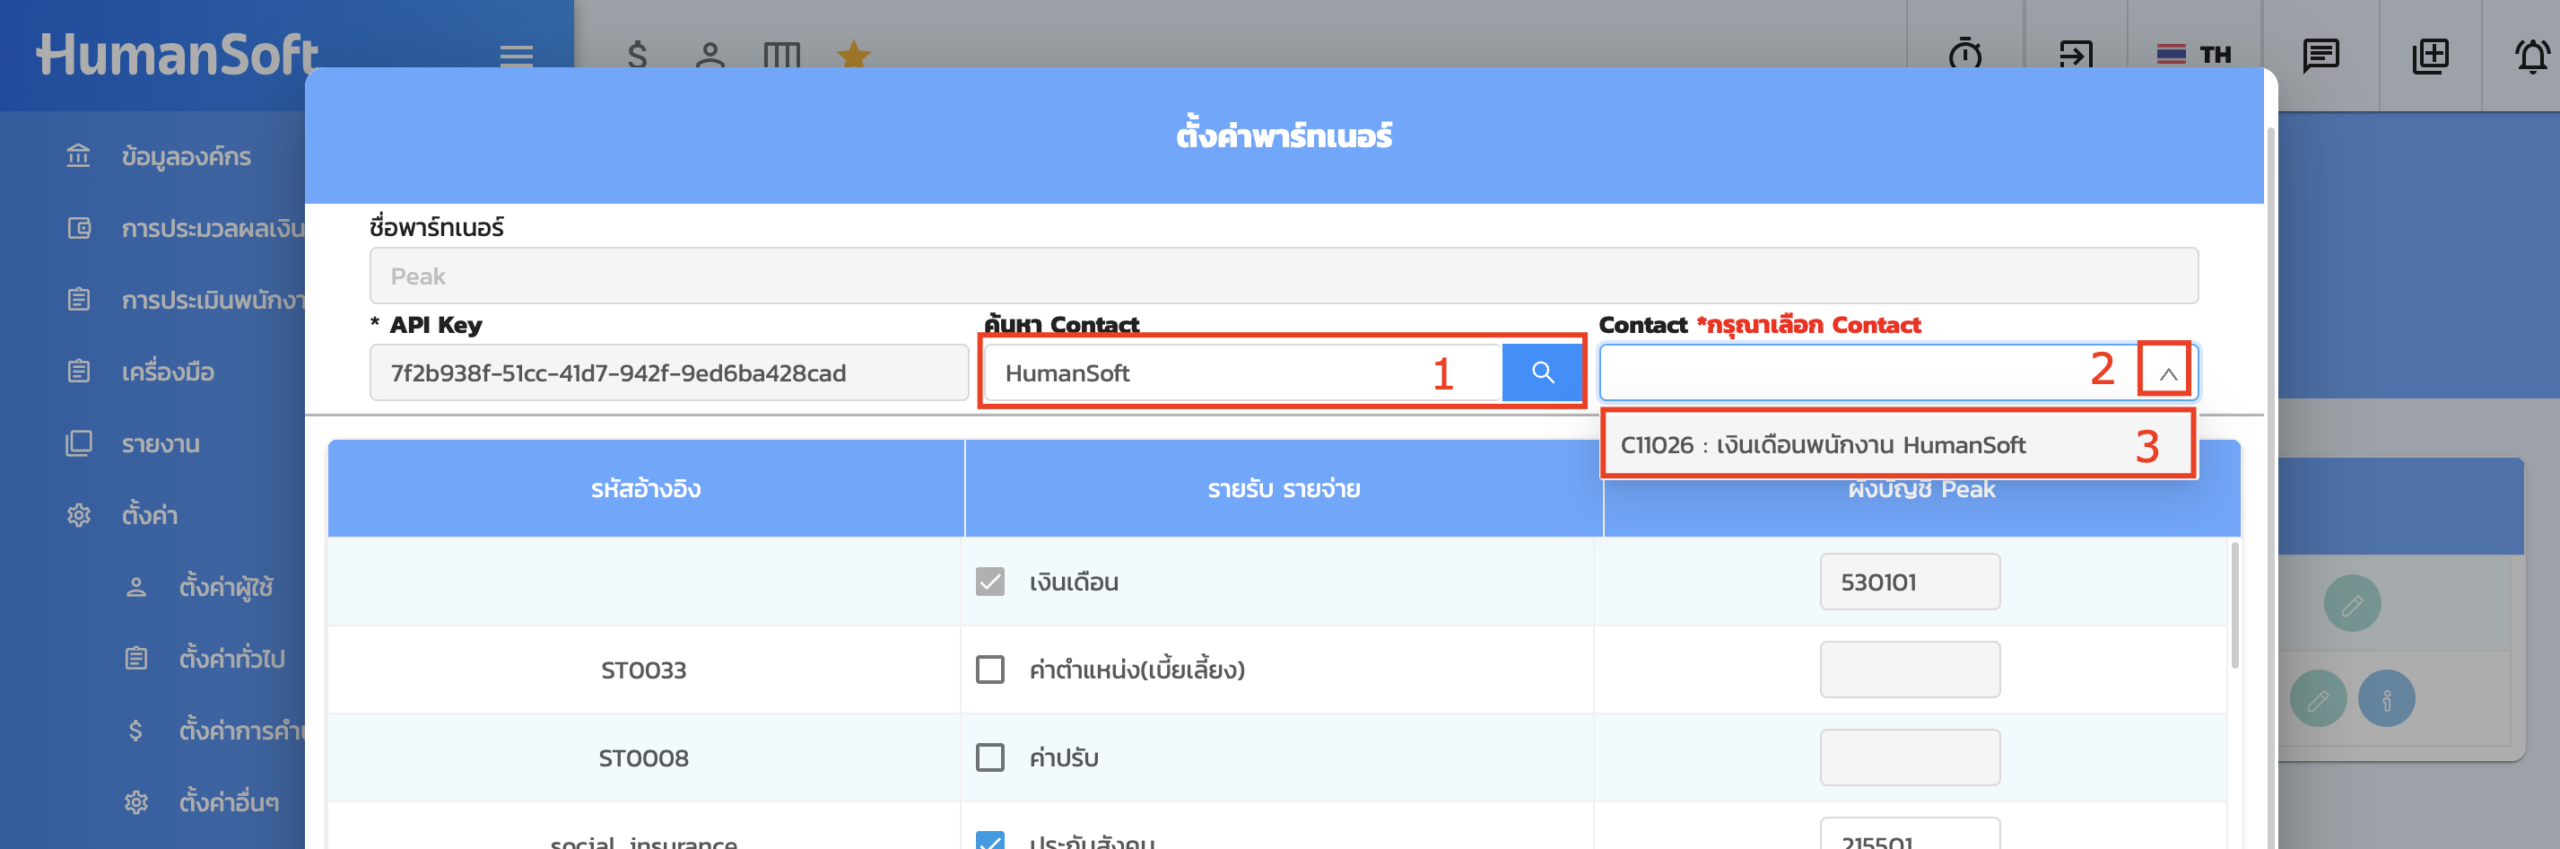Edit Peak account code 530101

click(1910, 582)
